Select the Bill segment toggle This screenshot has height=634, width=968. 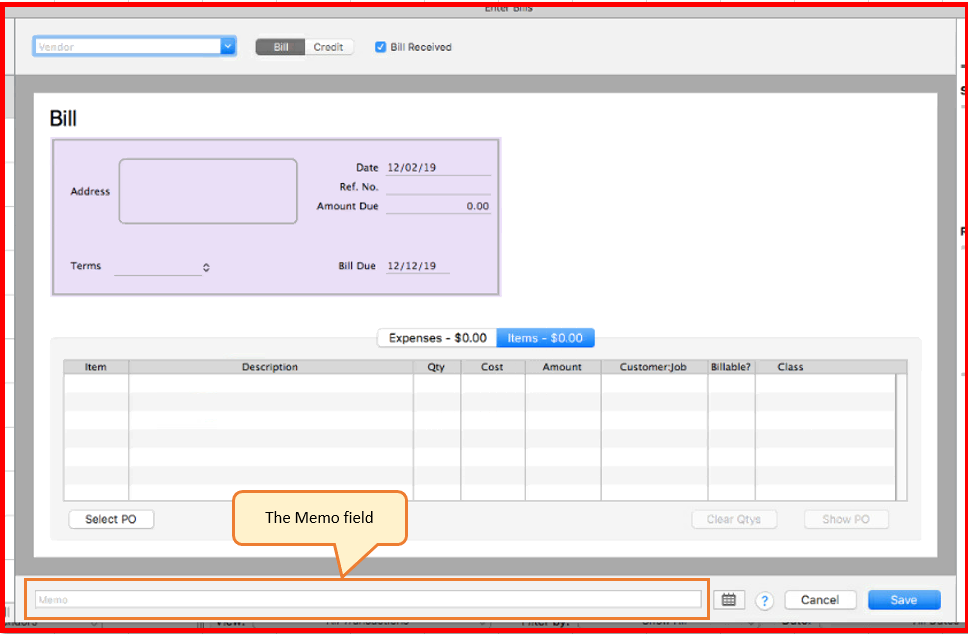click(280, 47)
